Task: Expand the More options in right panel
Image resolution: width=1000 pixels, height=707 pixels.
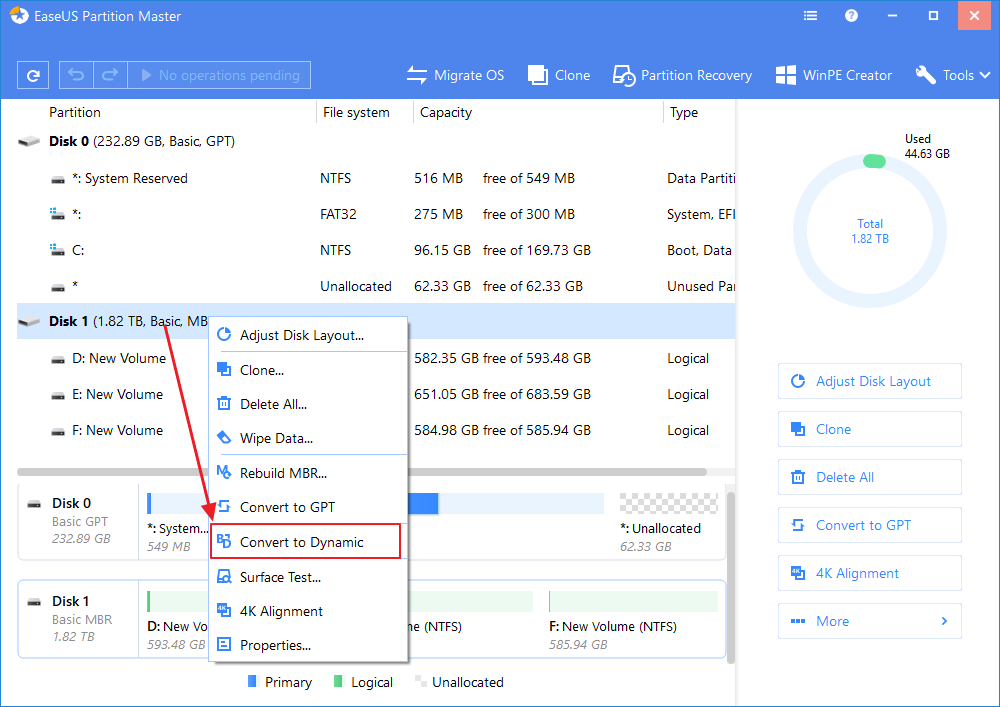Action: tap(870, 621)
